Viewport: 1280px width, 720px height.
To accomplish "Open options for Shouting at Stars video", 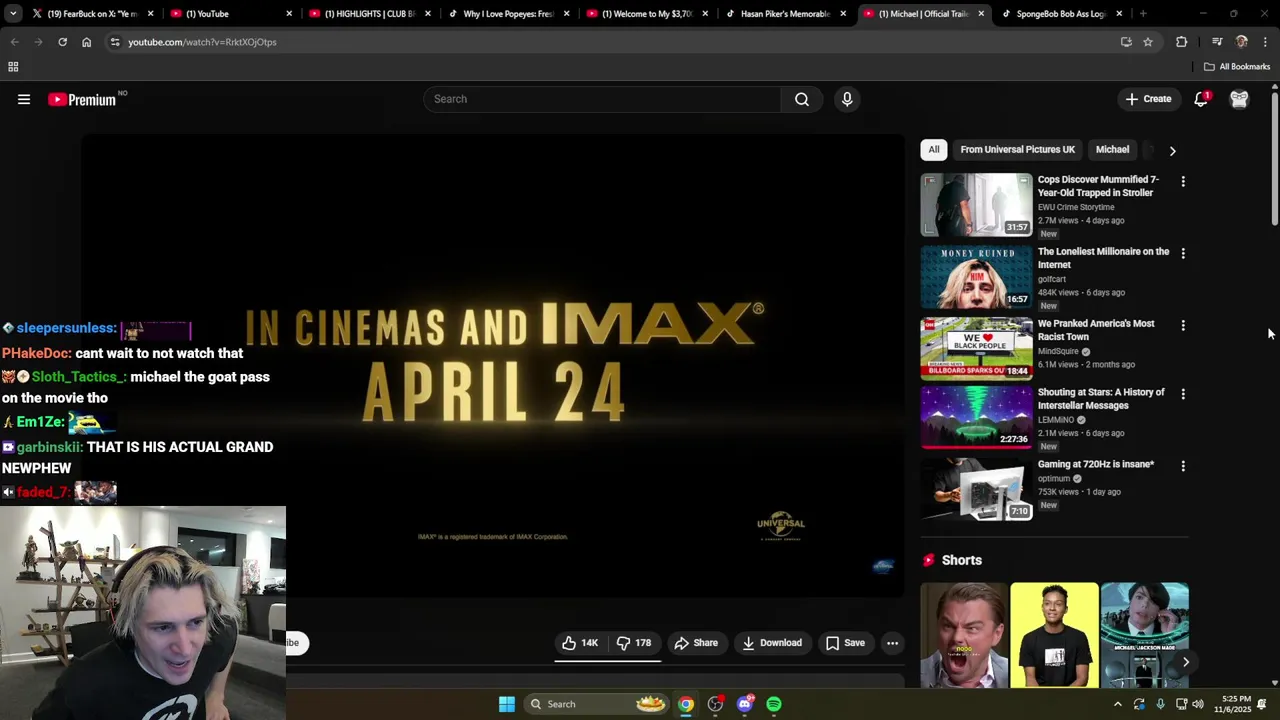I will 1183,394.
